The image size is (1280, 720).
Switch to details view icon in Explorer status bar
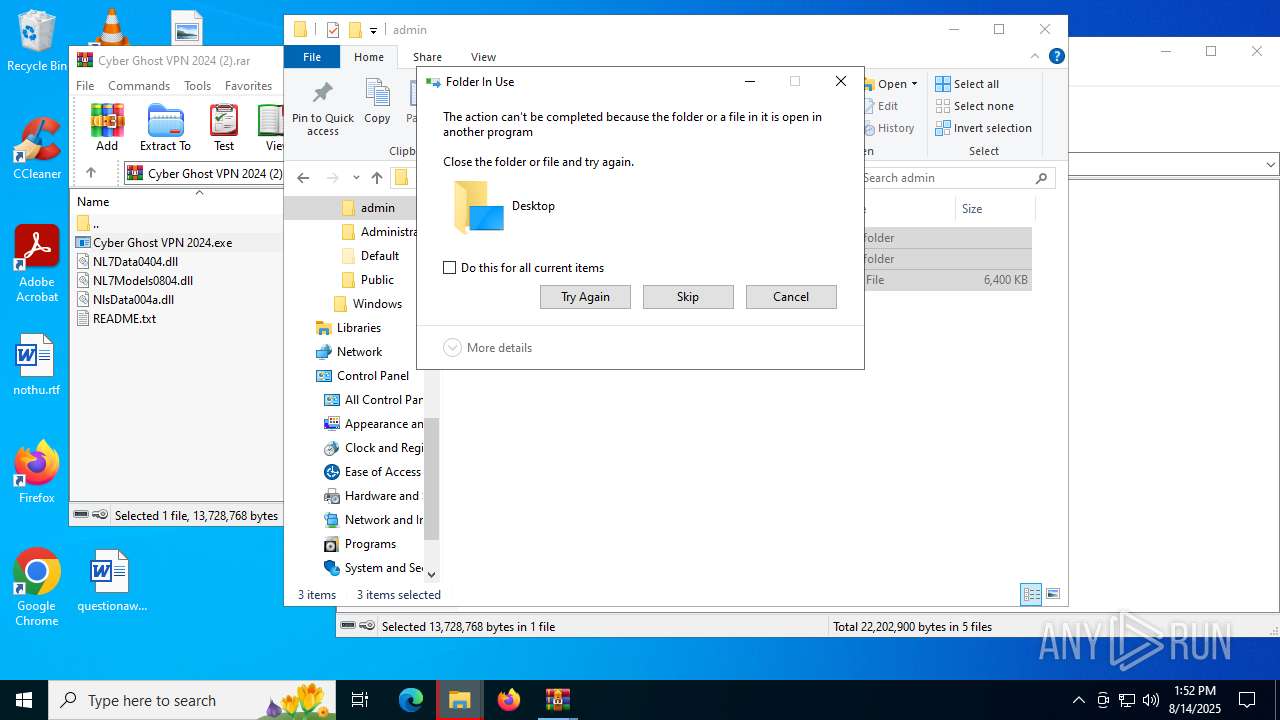coord(1031,594)
